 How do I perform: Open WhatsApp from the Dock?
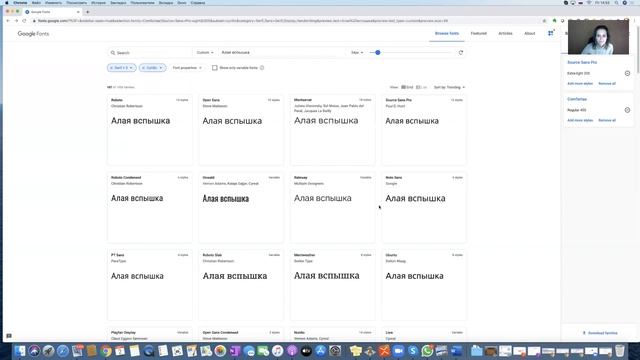(x=427, y=351)
